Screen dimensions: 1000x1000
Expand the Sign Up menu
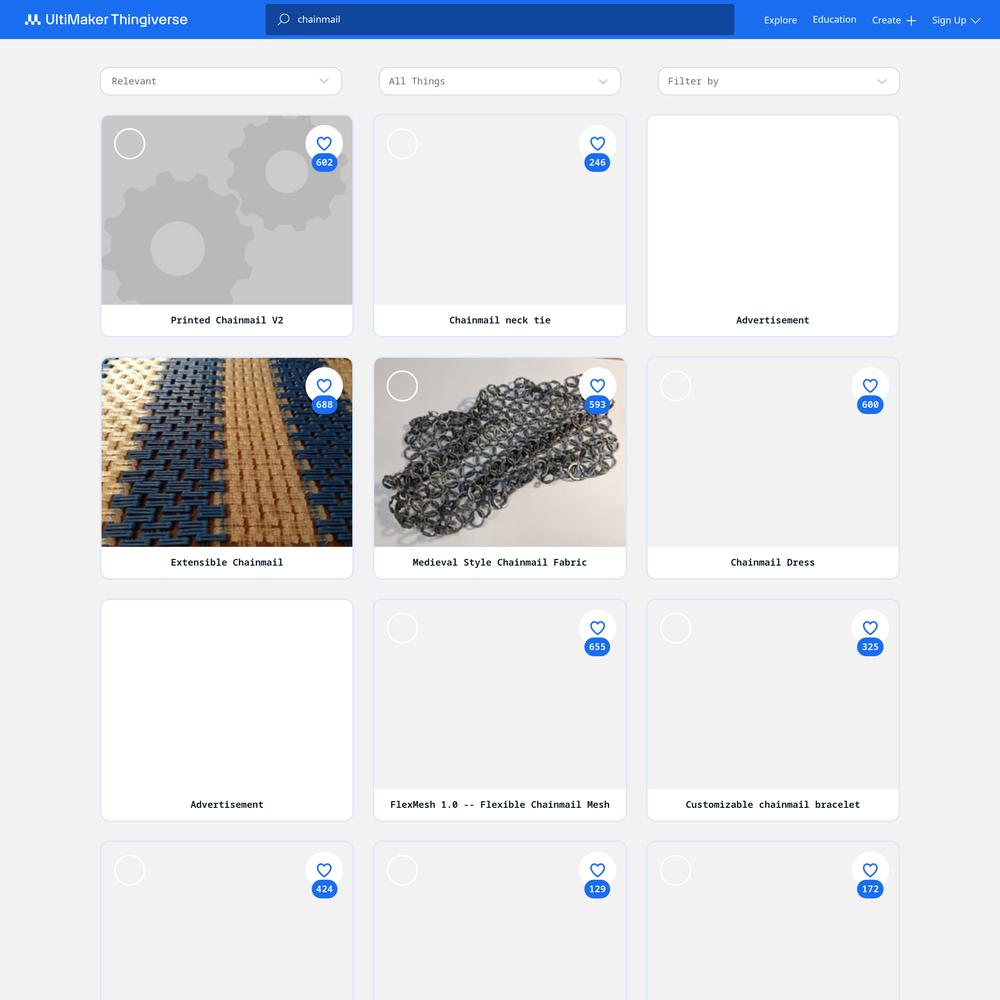955,20
